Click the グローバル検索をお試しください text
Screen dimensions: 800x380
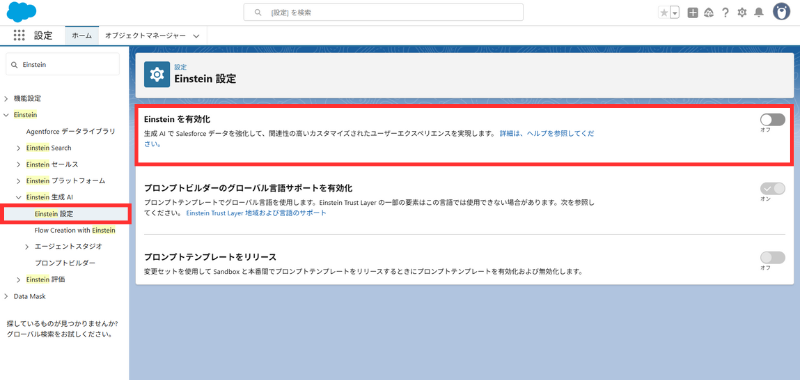tap(60, 335)
